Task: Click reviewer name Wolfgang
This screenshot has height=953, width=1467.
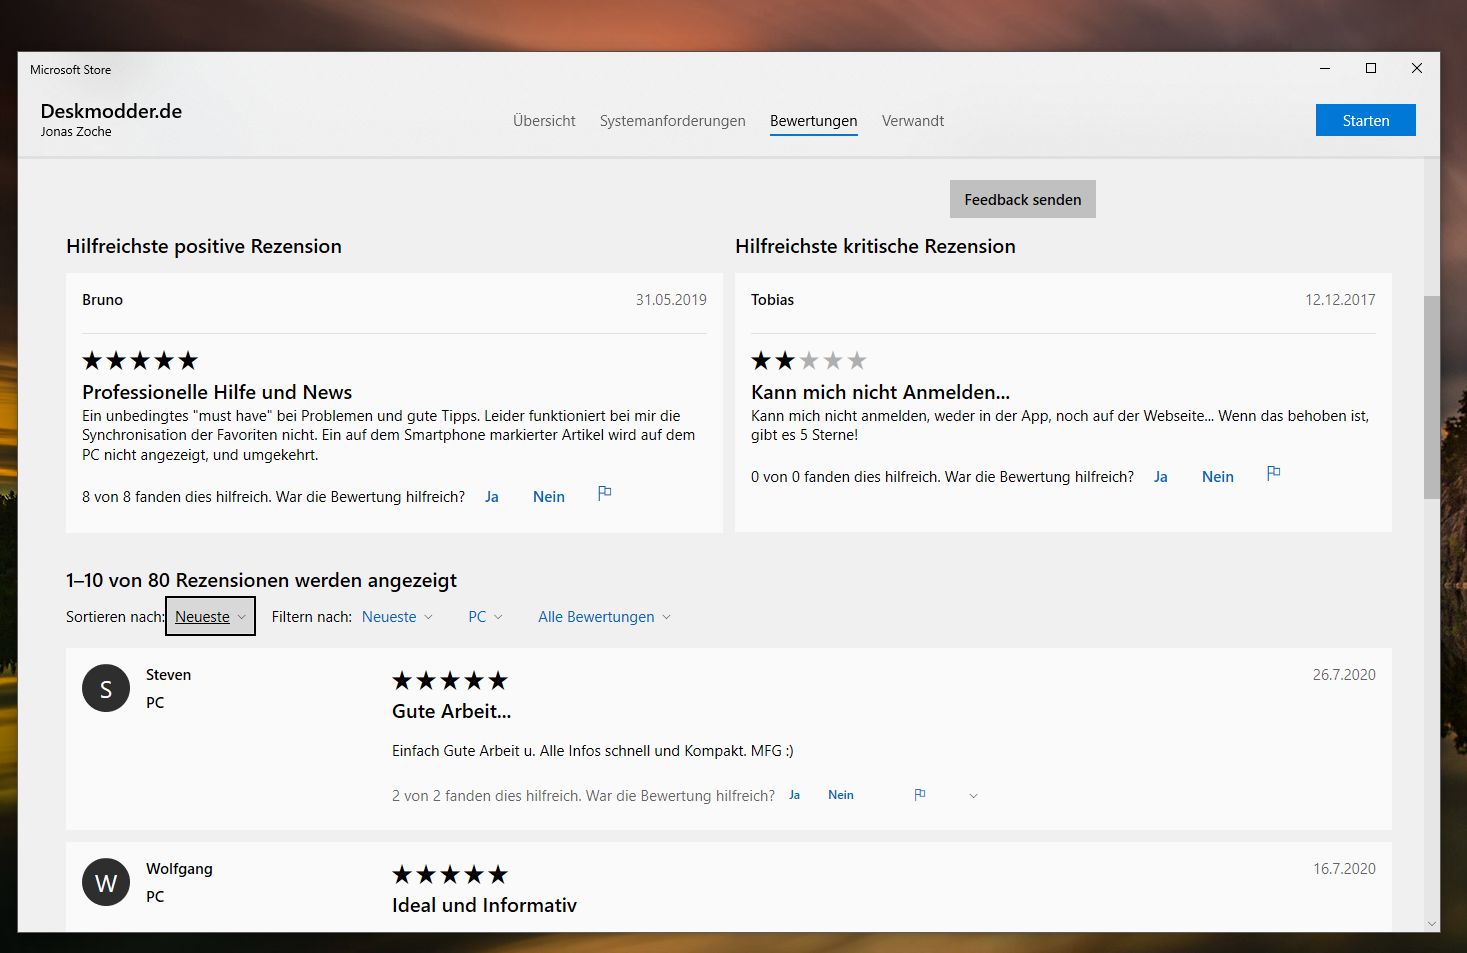Action: click(179, 869)
